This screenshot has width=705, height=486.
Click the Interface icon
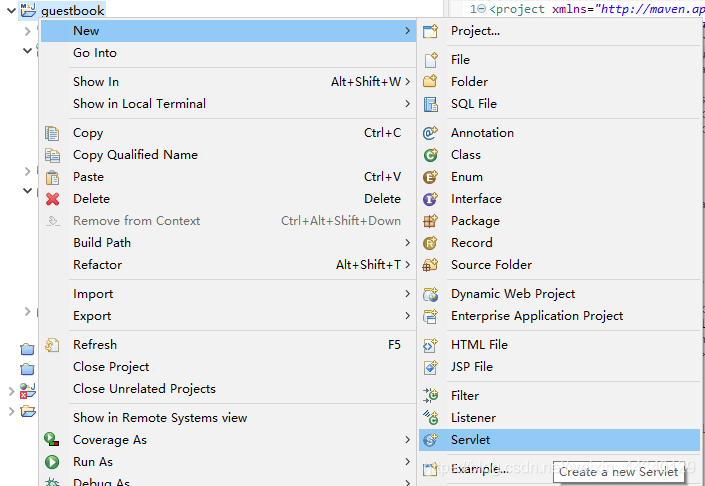[431, 199]
